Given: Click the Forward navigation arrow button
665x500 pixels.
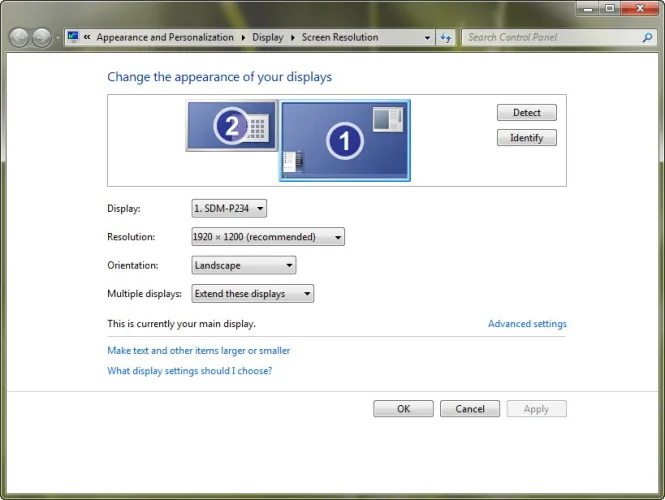Looking at the screenshot, I should point(42,38).
